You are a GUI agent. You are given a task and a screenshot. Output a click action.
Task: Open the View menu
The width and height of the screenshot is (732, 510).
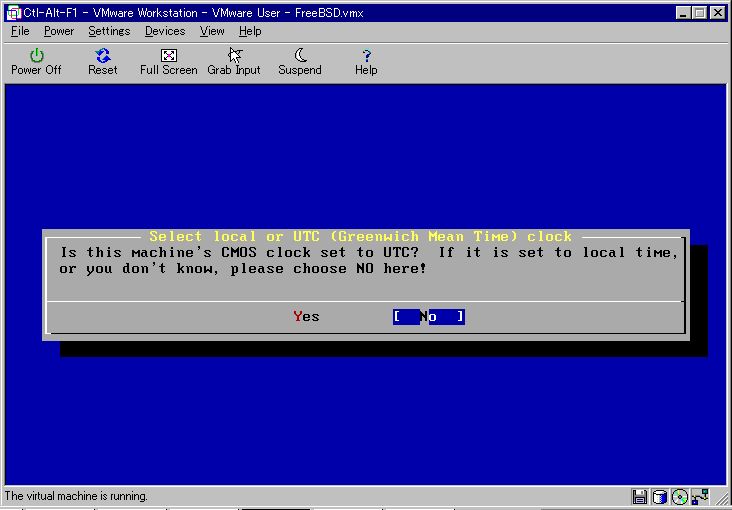pos(212,31)
